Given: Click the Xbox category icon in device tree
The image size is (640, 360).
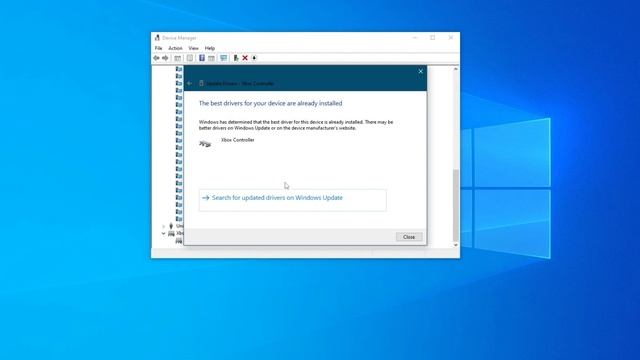Looking at the screenshot, I should point(171,233).
